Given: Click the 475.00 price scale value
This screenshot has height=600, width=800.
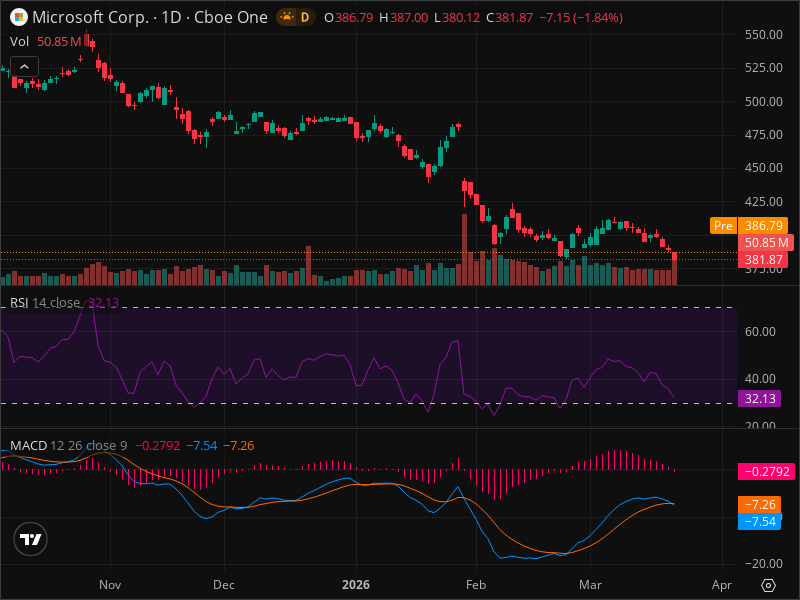Looking at the screenshot, I should pos(763,135).
